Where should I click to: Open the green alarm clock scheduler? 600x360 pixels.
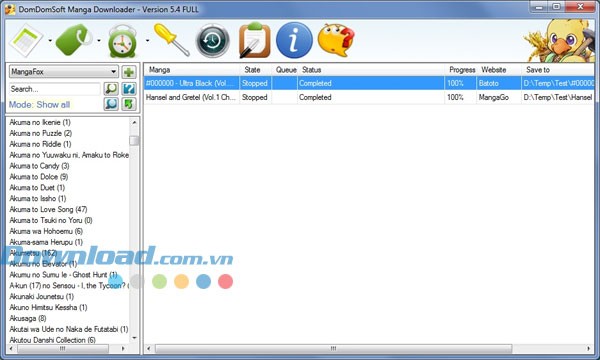click(x=122, y=41)
